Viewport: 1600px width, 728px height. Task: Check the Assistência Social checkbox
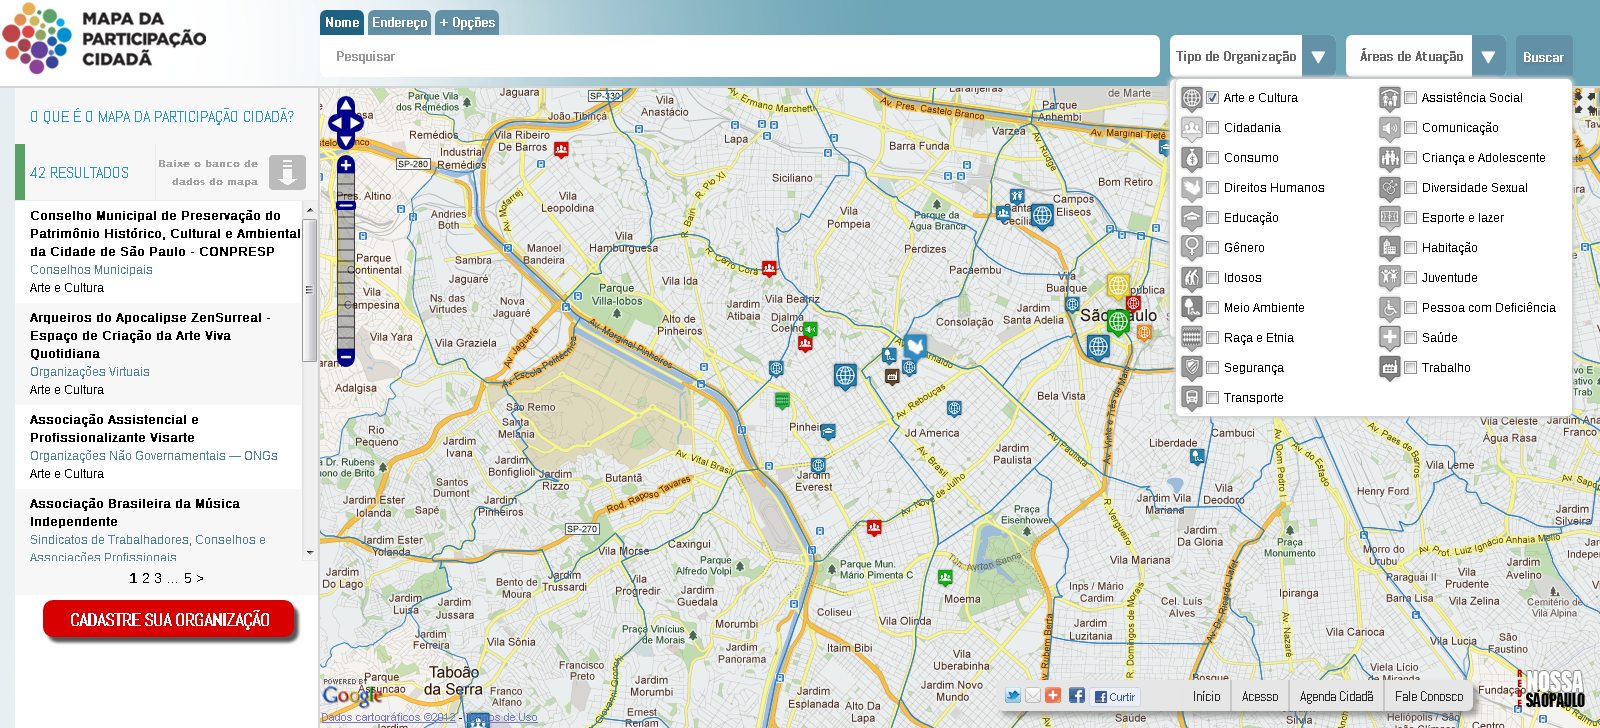1410,98
